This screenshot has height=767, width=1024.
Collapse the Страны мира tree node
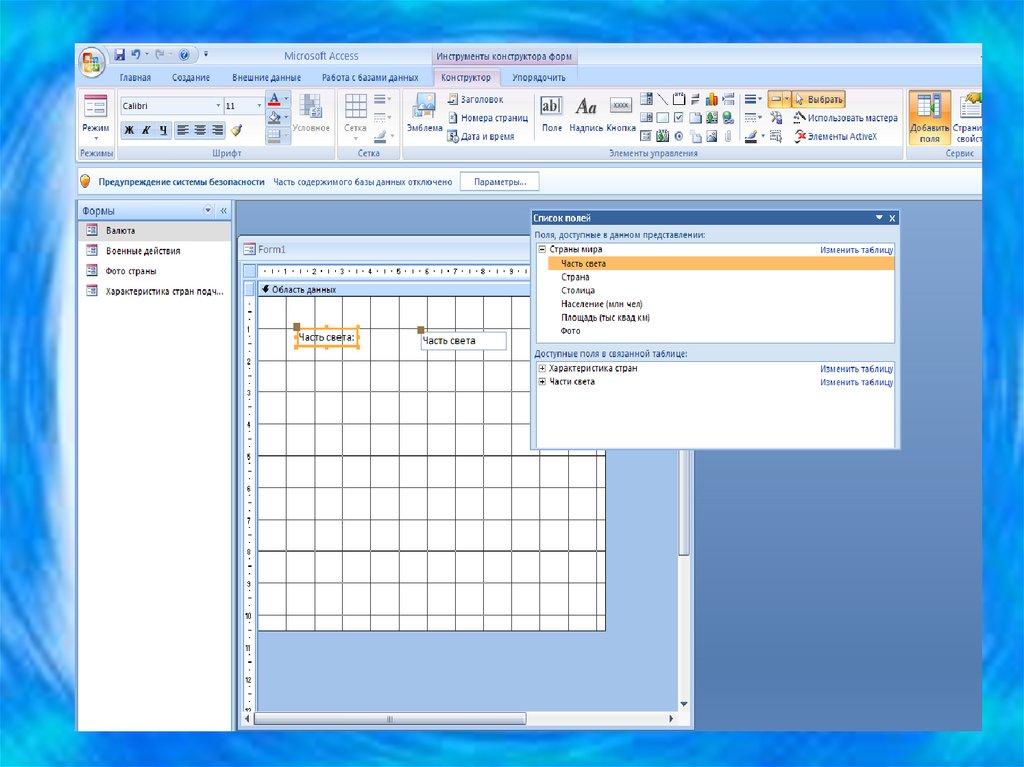pyautogui.click(x=541, y=249)
